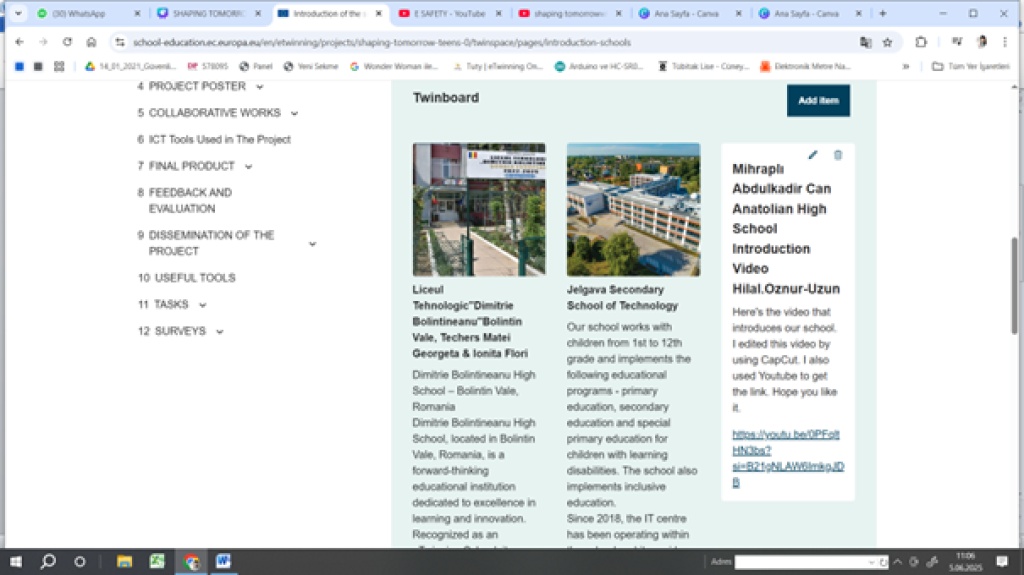
Task: Click the Windows taskbar search icon
Action: [x=48, y=561]
